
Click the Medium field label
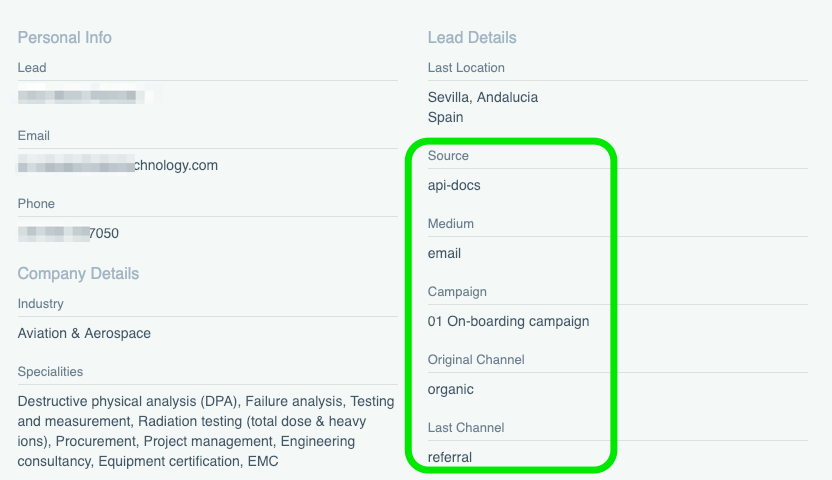[x=451, y=224]
